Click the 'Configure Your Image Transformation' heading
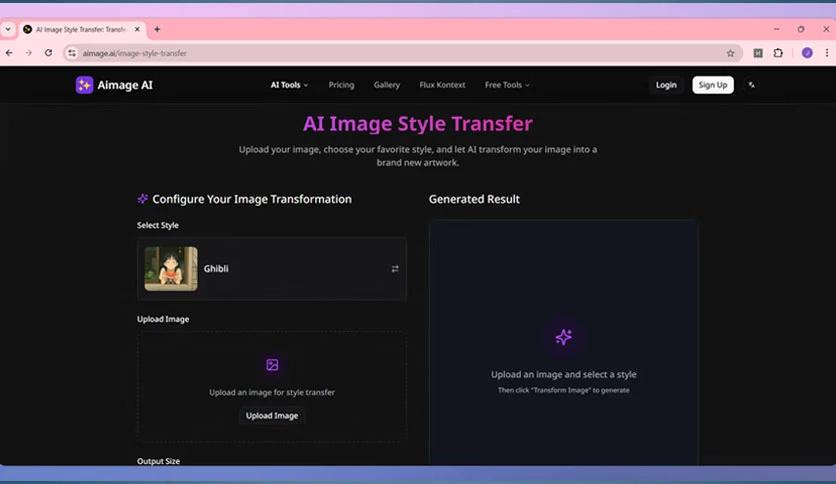 pyautogui.click(x=252, y=199)
